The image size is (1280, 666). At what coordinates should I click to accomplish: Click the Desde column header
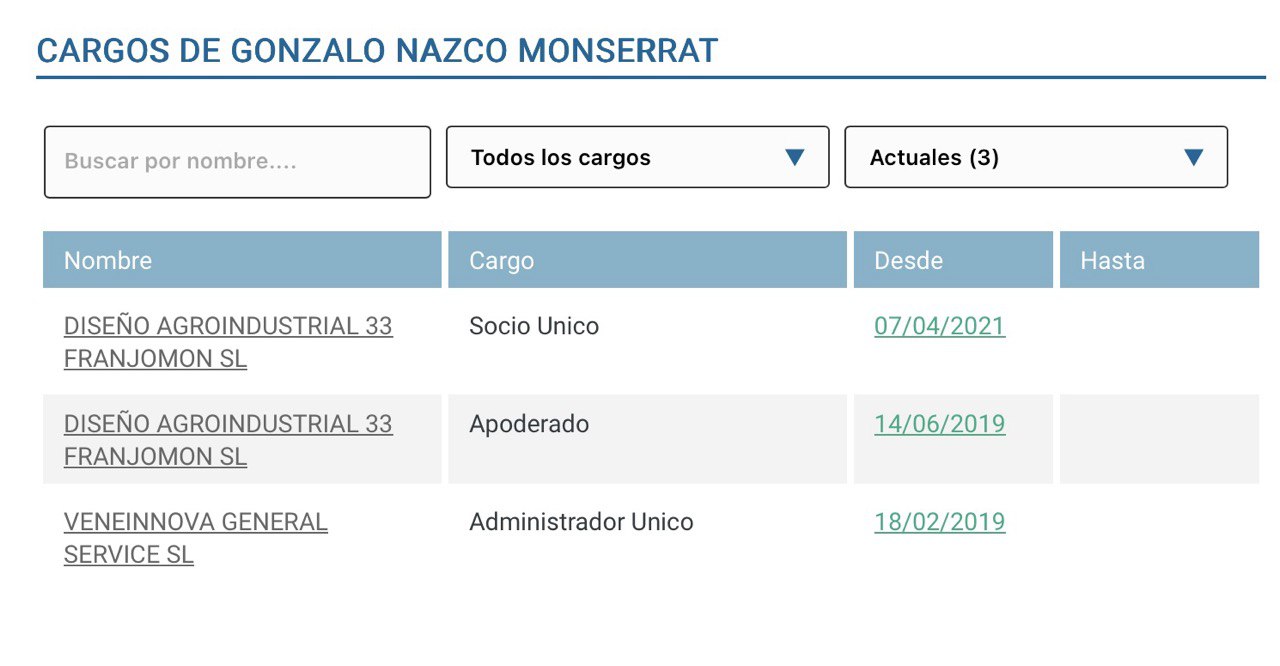(x=908, y=261)
